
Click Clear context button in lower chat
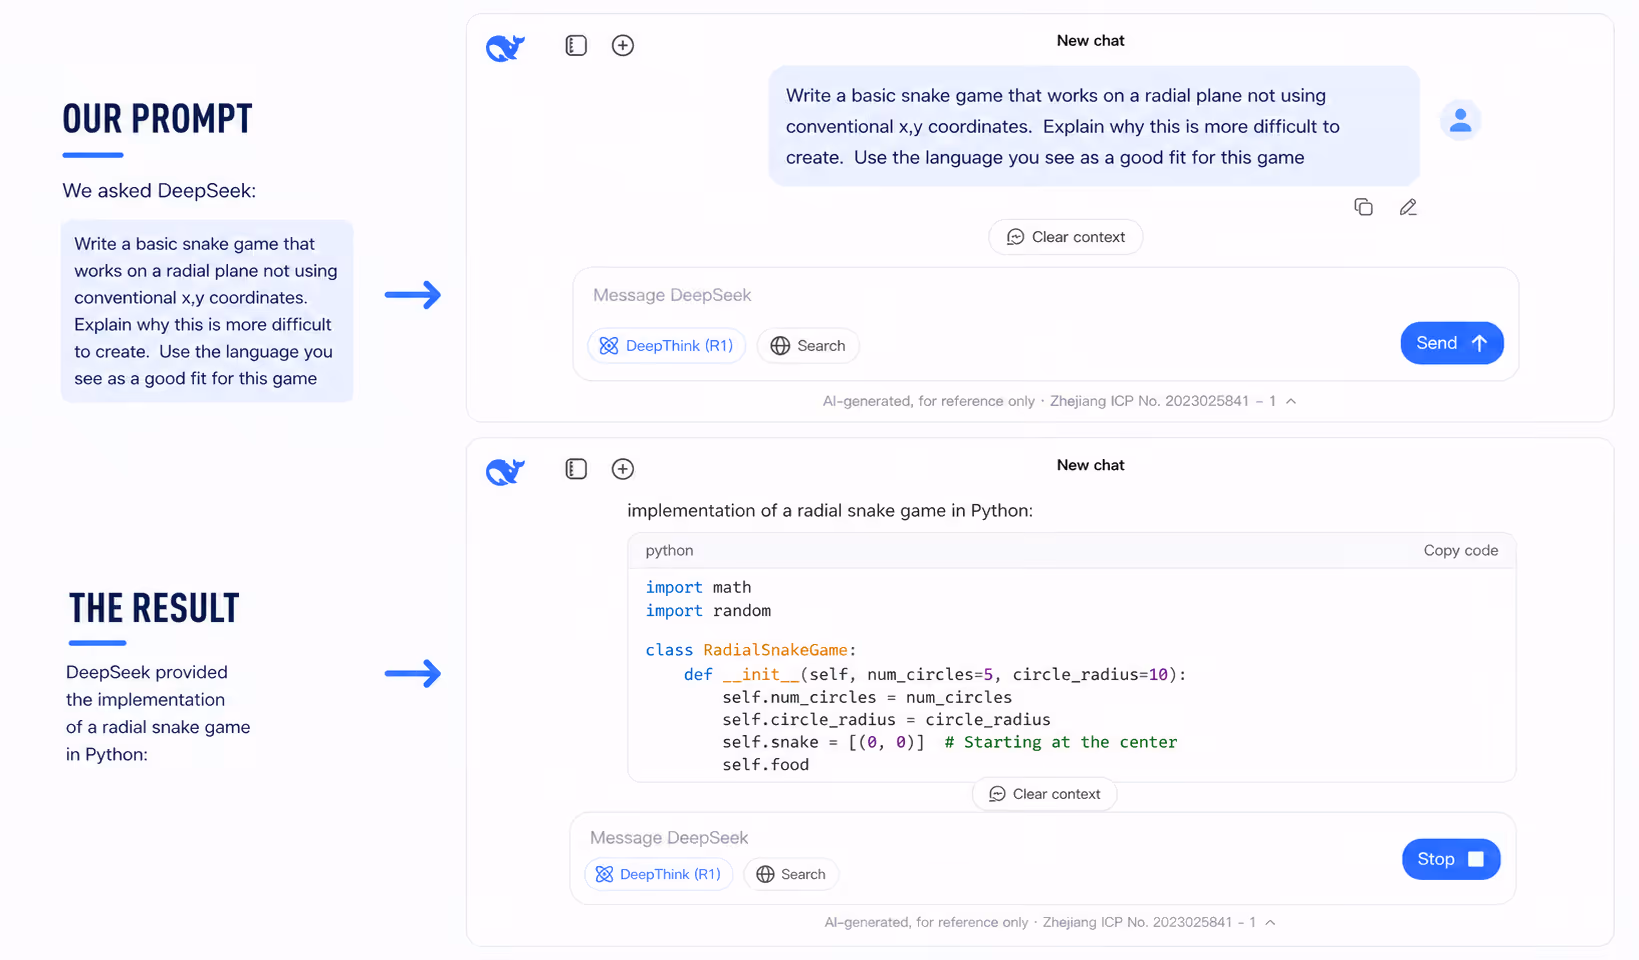[x=1045, y=794]
